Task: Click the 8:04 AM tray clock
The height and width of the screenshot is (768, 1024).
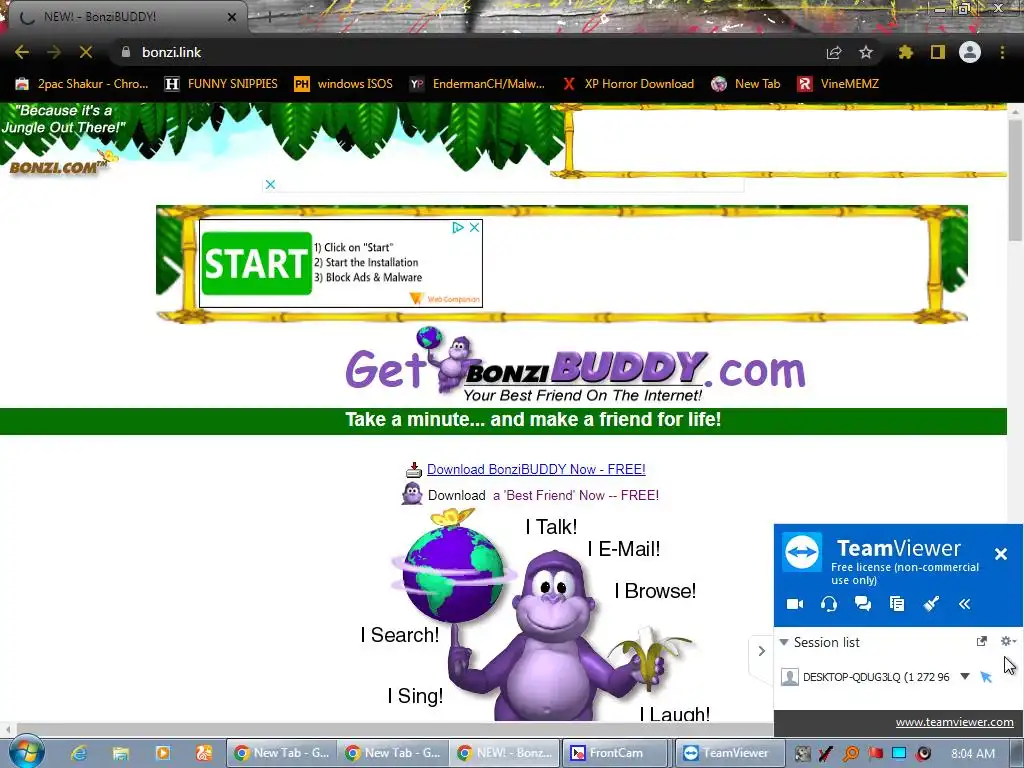Action: point(972,753)
